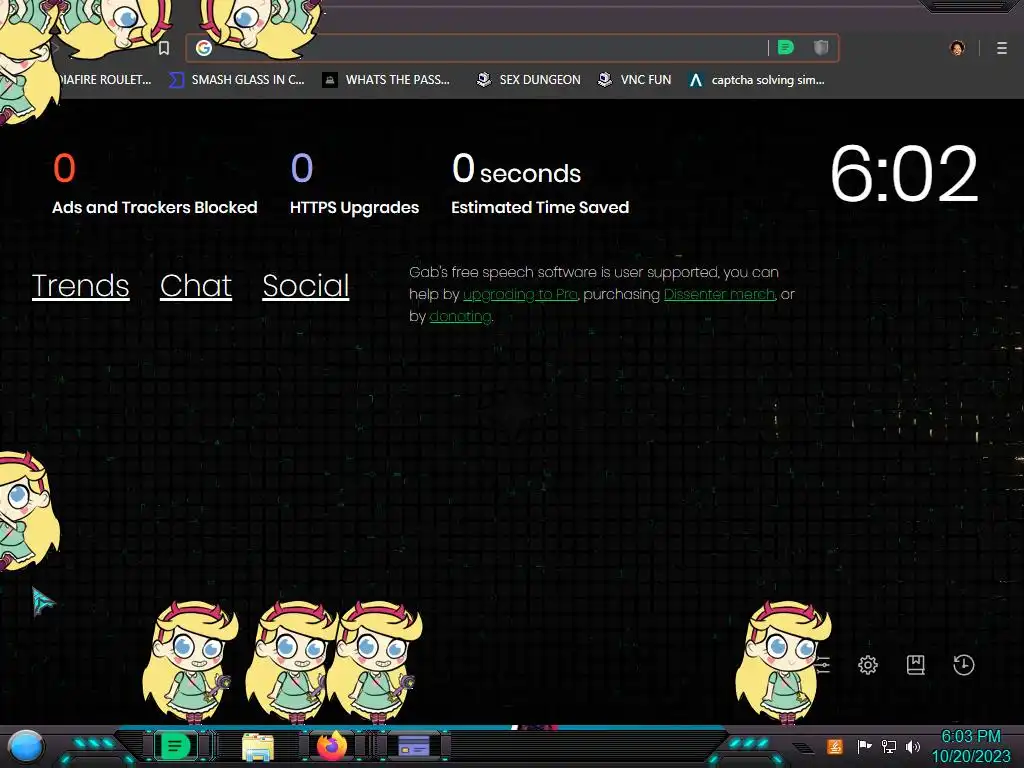Click the volume speaker tray icon
This screenshot has height=768, width=1024.
point(913,746)
